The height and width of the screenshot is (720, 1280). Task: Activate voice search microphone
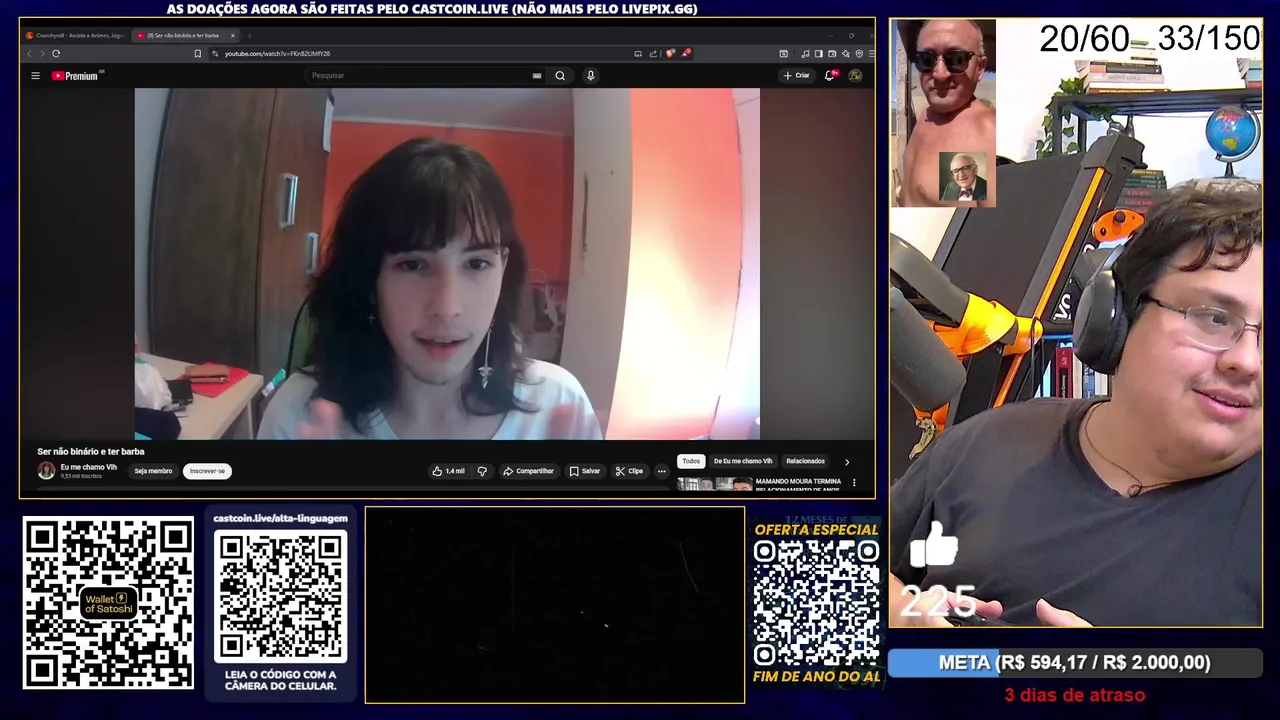click(590, 75)
